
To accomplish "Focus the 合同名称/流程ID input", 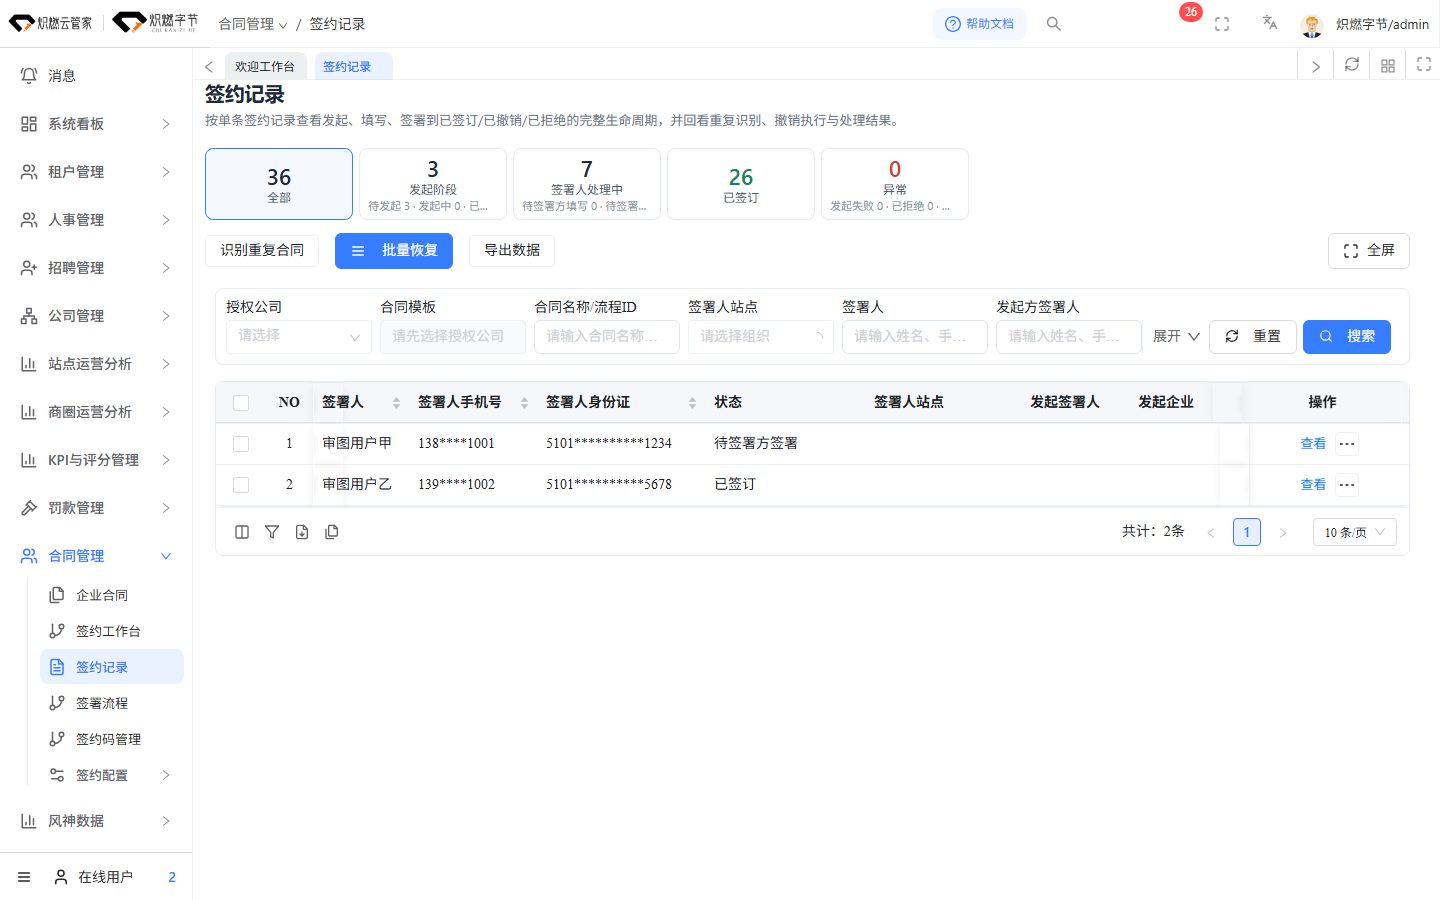I will (607, 337).
